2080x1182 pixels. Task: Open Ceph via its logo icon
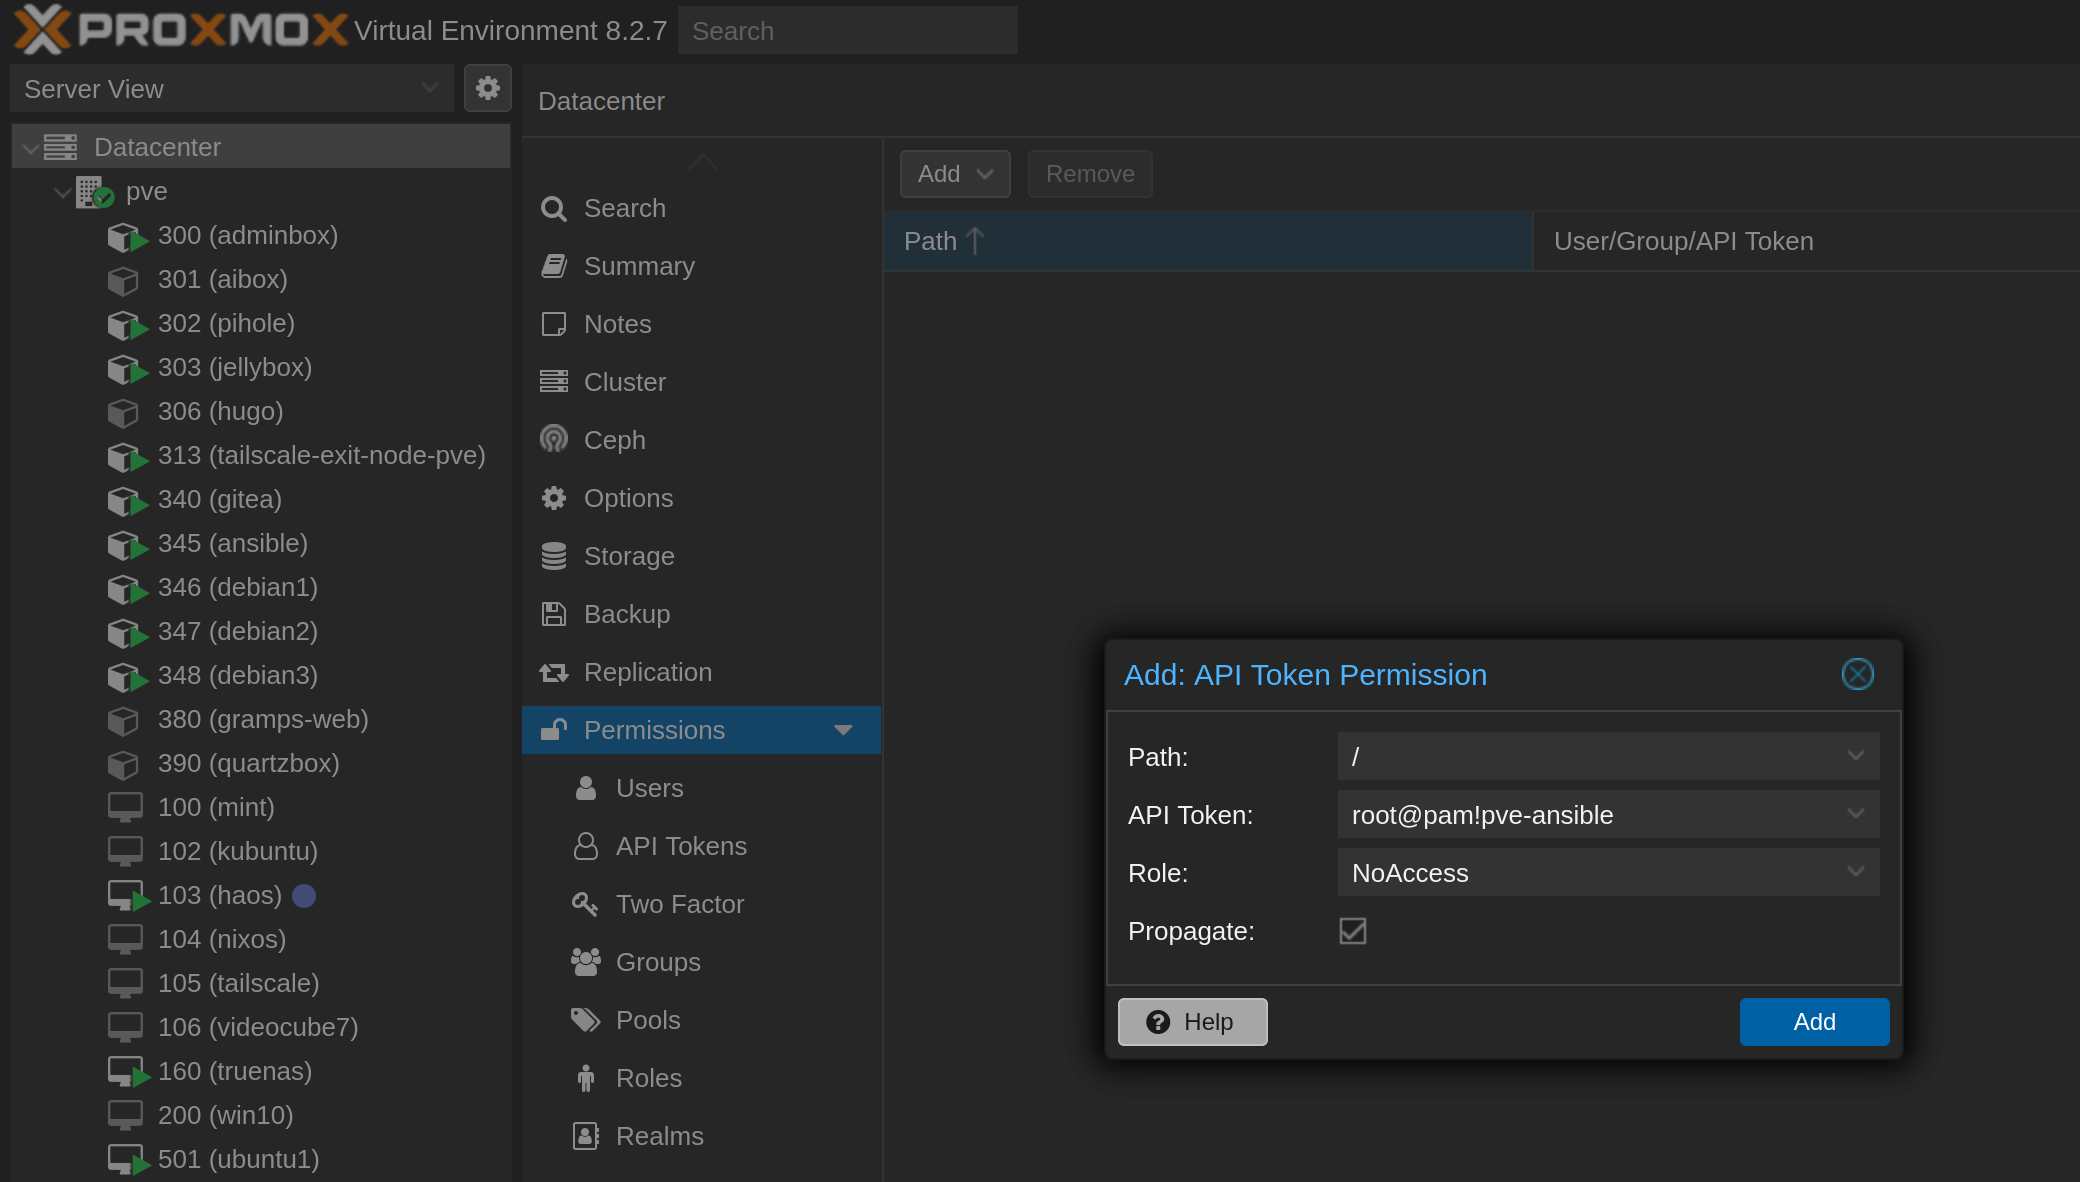pos(553,440)
